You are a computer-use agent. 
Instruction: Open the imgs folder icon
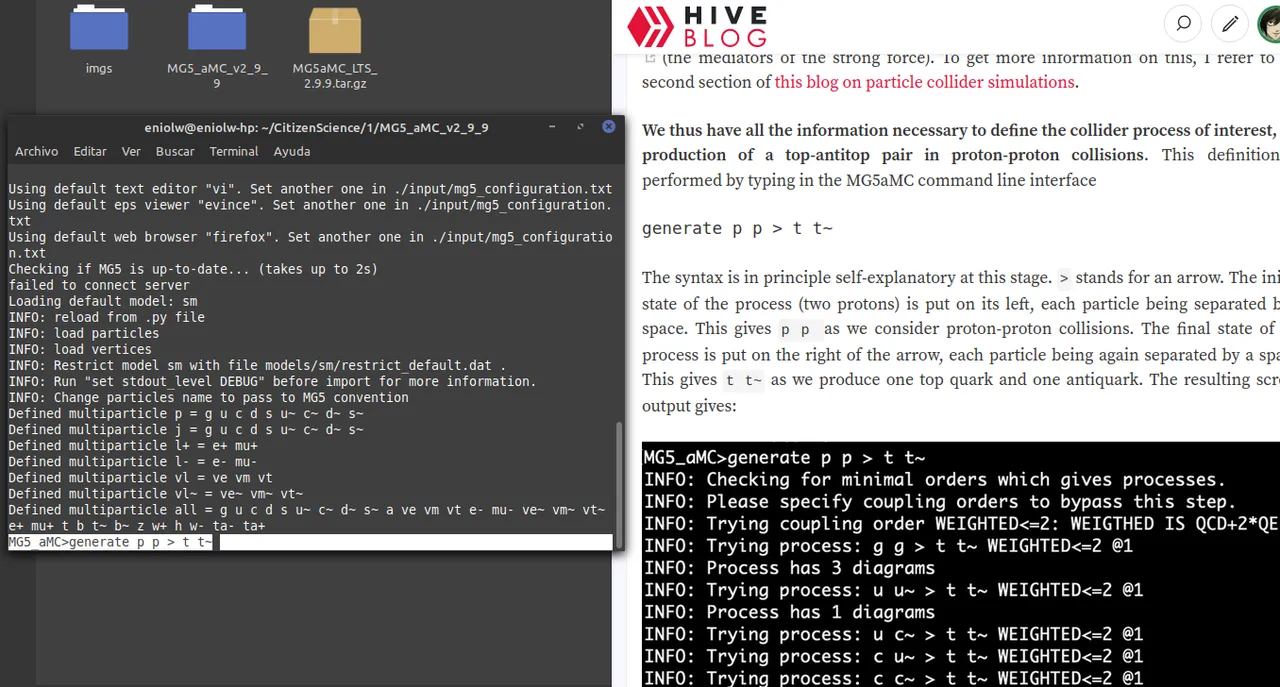pos(99,29)
